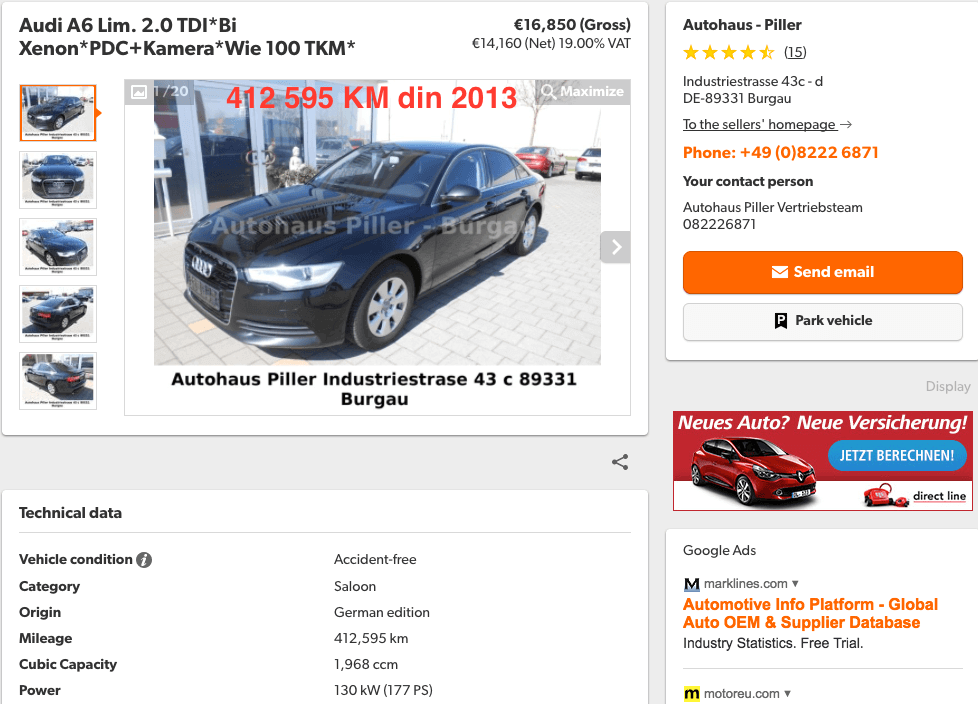This screenshot has height=704, width=978.
Task: Open the 15 seller reviews link
Action: tap(795, 52)
